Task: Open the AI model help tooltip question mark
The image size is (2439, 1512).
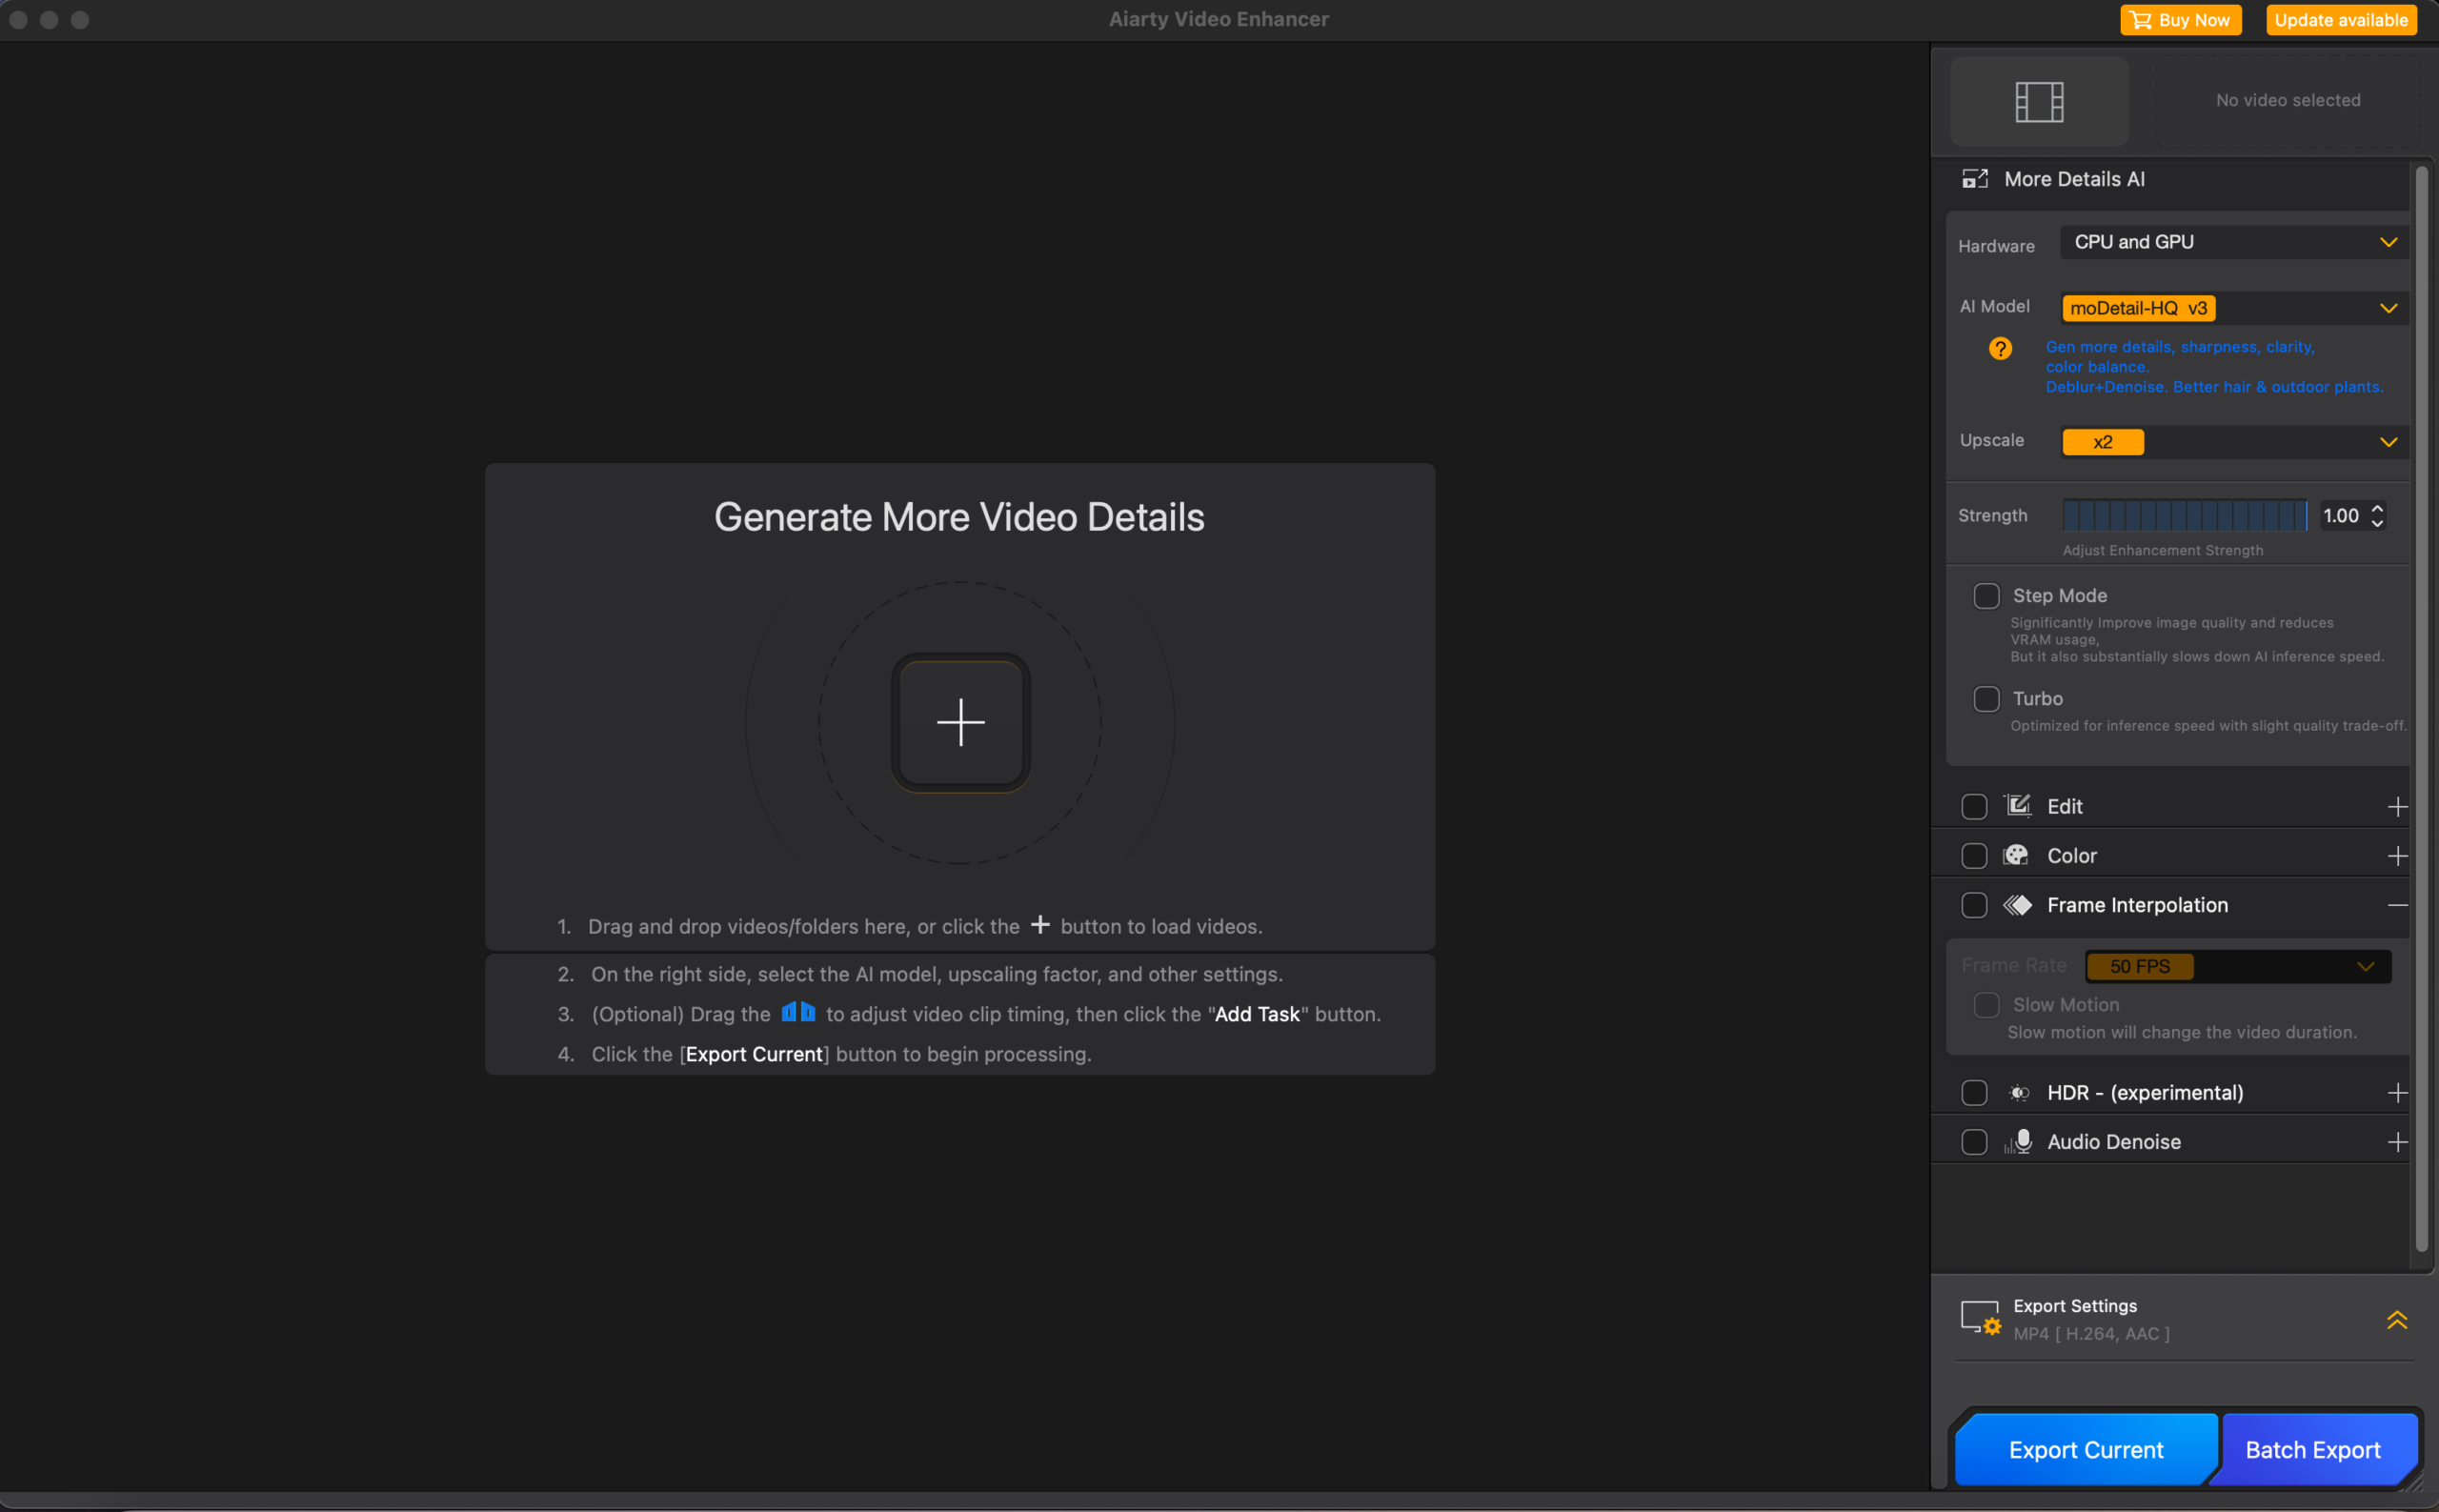Action: pyautogui.click(x=2000, y=348)
